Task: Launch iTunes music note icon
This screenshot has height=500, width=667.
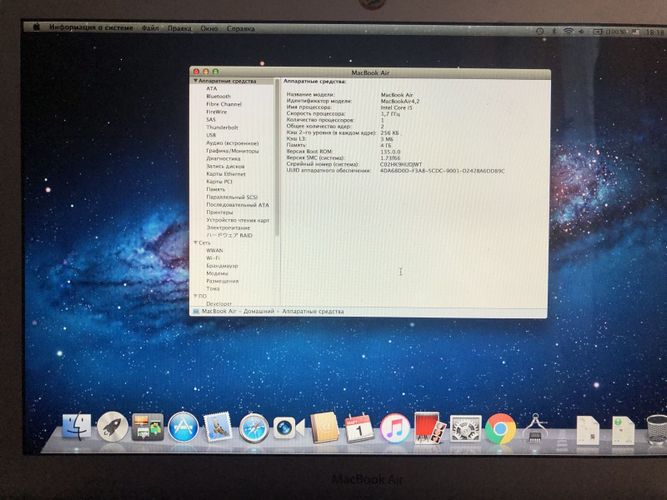Action: pyautogui.click(x=395, y=428)
